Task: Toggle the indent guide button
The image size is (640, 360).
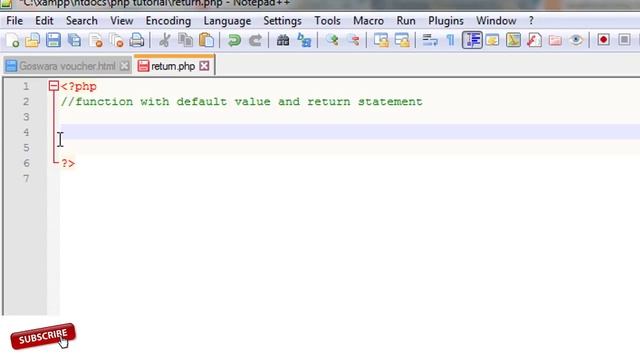Action: [472, 40]
